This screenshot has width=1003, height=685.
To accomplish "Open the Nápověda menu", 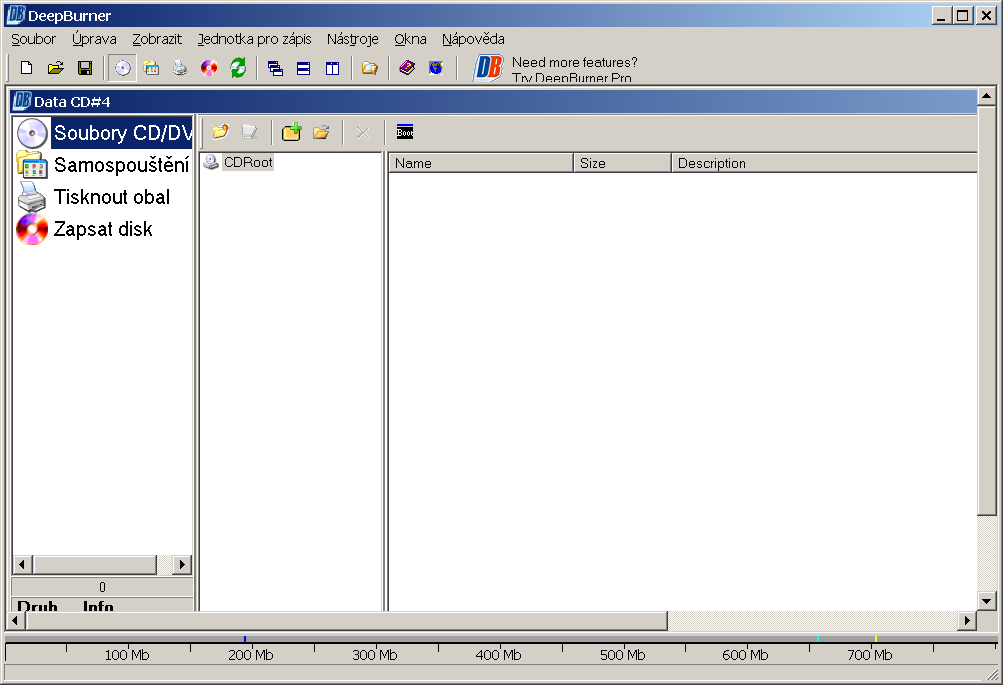I will [x=473, y=39].
